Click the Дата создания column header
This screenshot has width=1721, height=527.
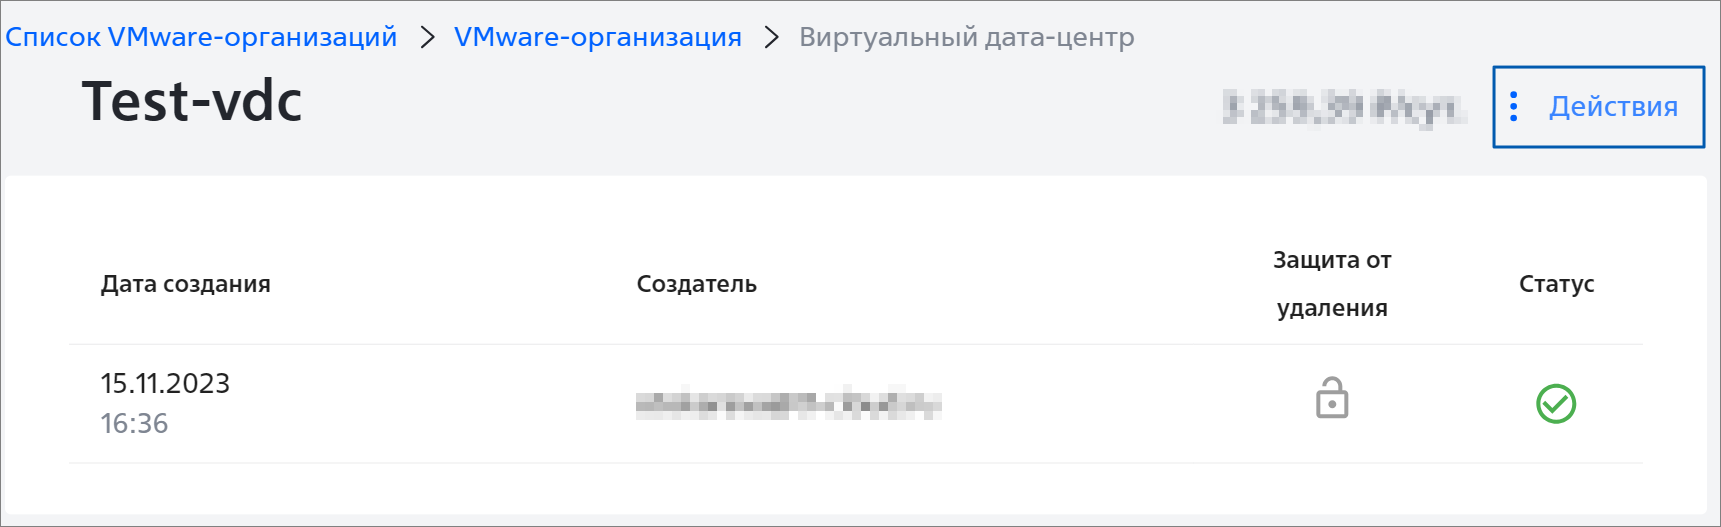186,284
